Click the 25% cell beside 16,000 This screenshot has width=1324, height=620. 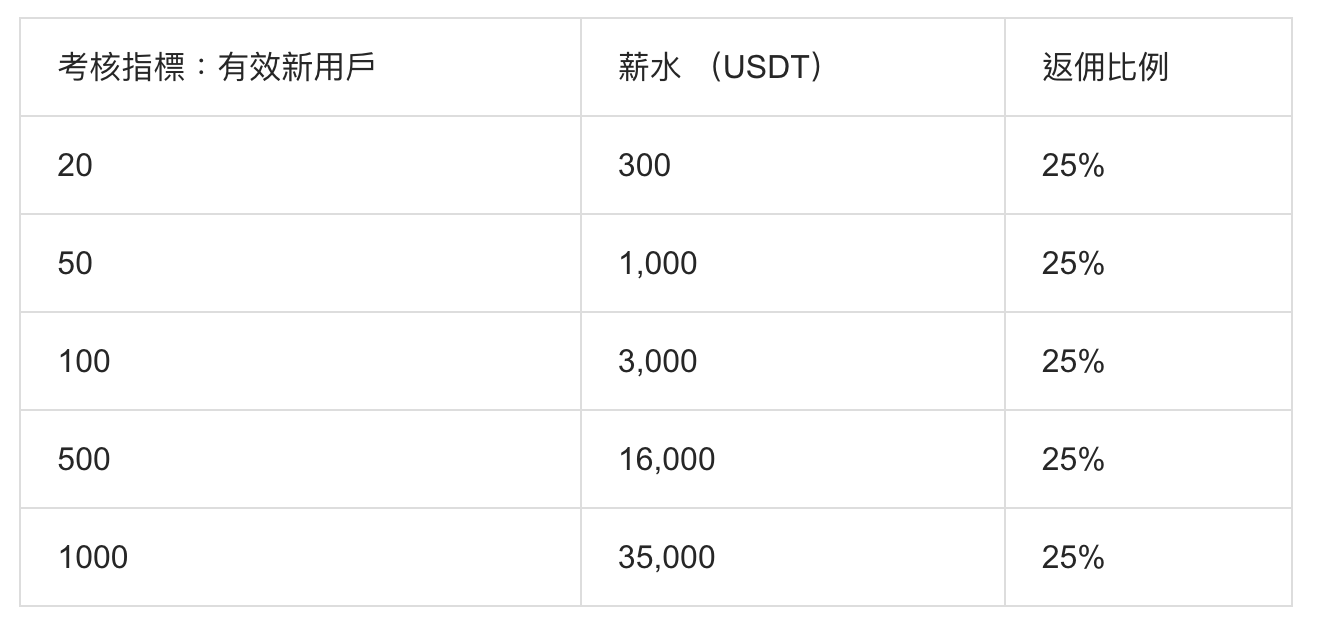1148,459
